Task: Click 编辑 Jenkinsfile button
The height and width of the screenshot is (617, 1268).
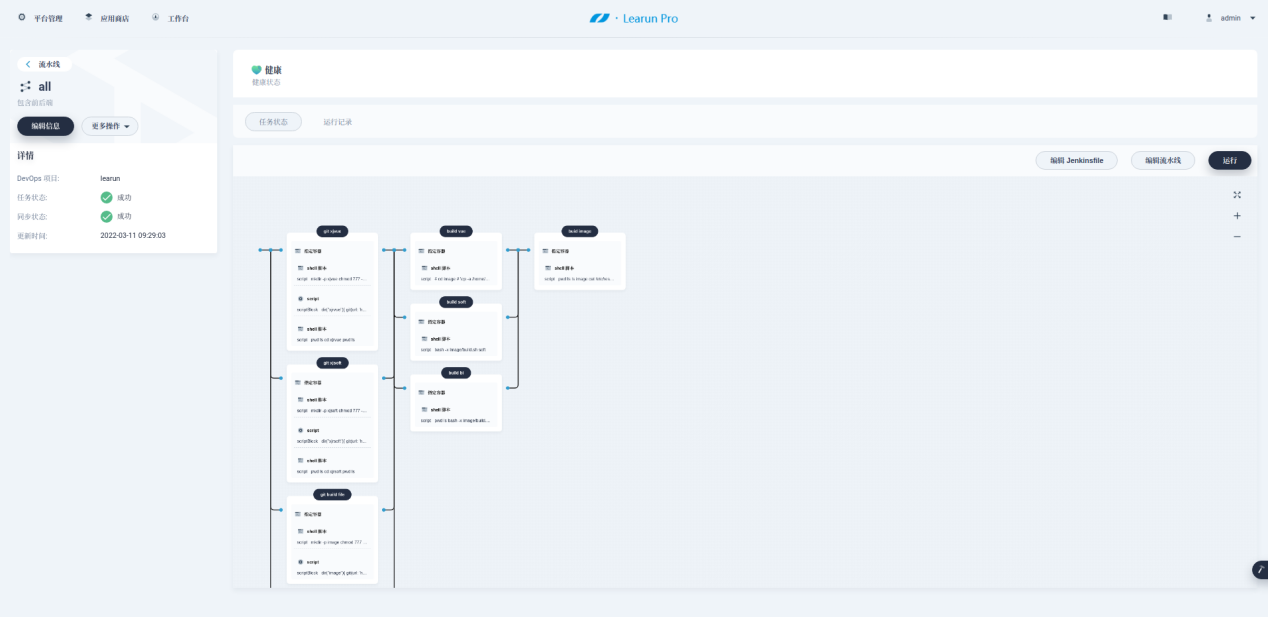Action: click(1076, 160)
